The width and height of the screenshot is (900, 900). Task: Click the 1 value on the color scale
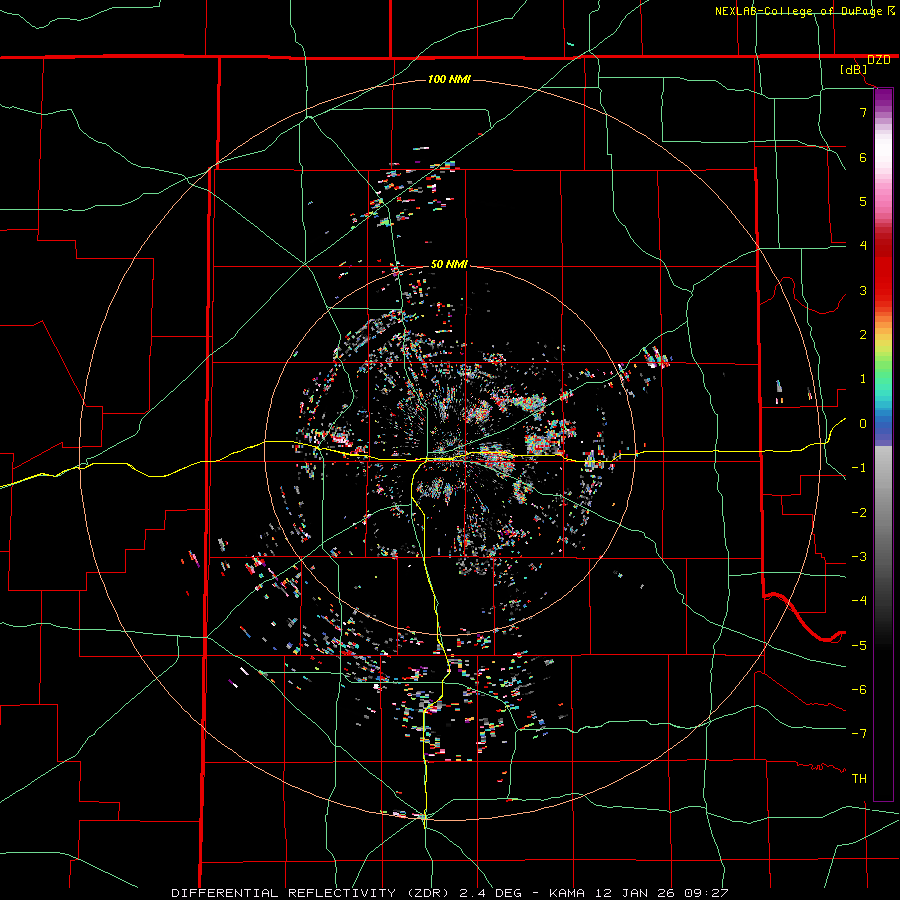click(863, 379)
